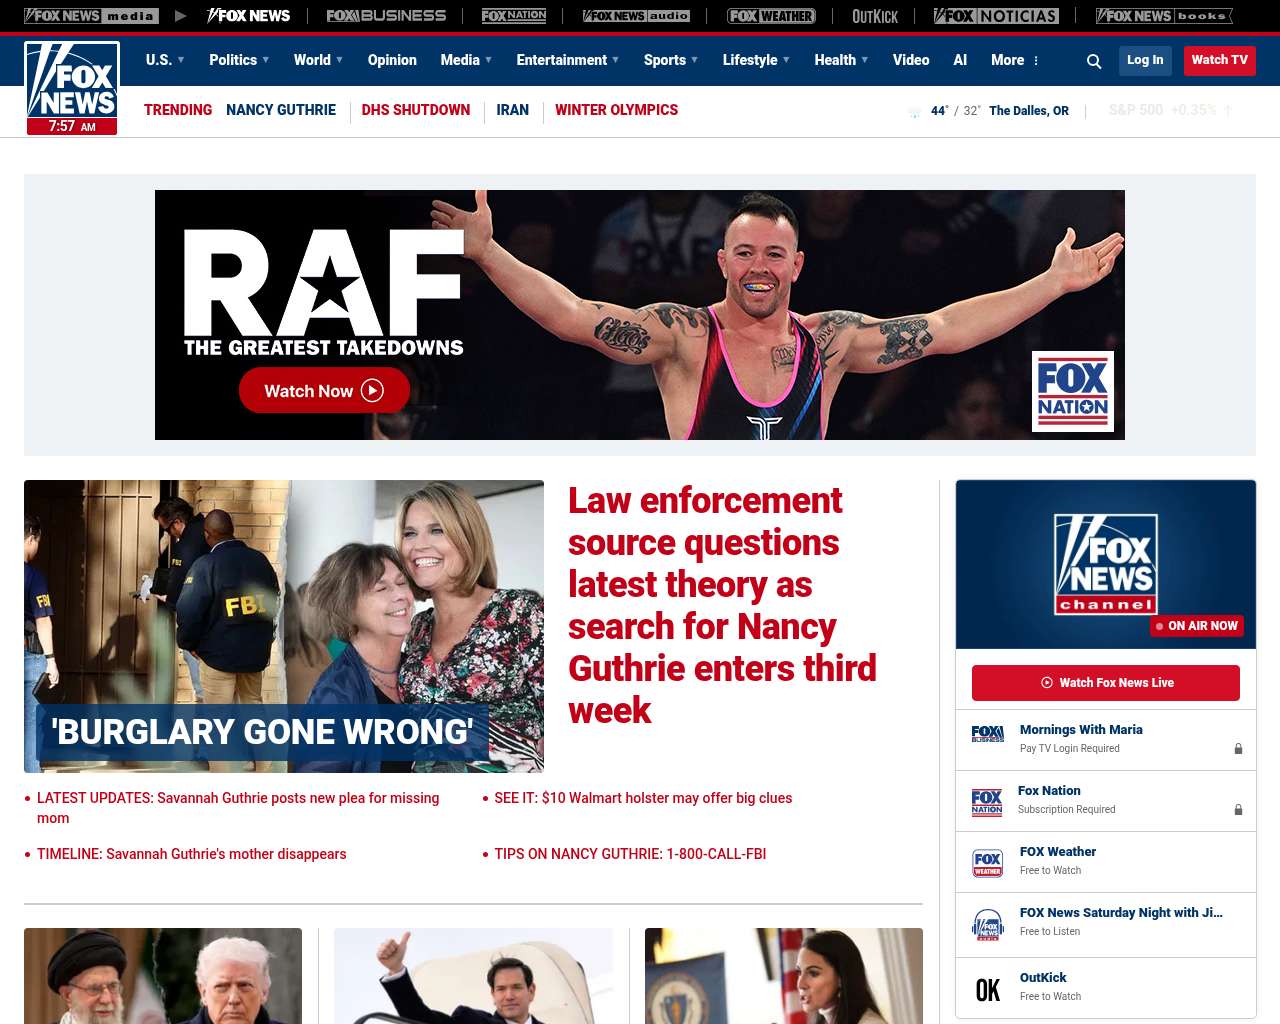Open the Fox News Audio logo link

(636, 16)
